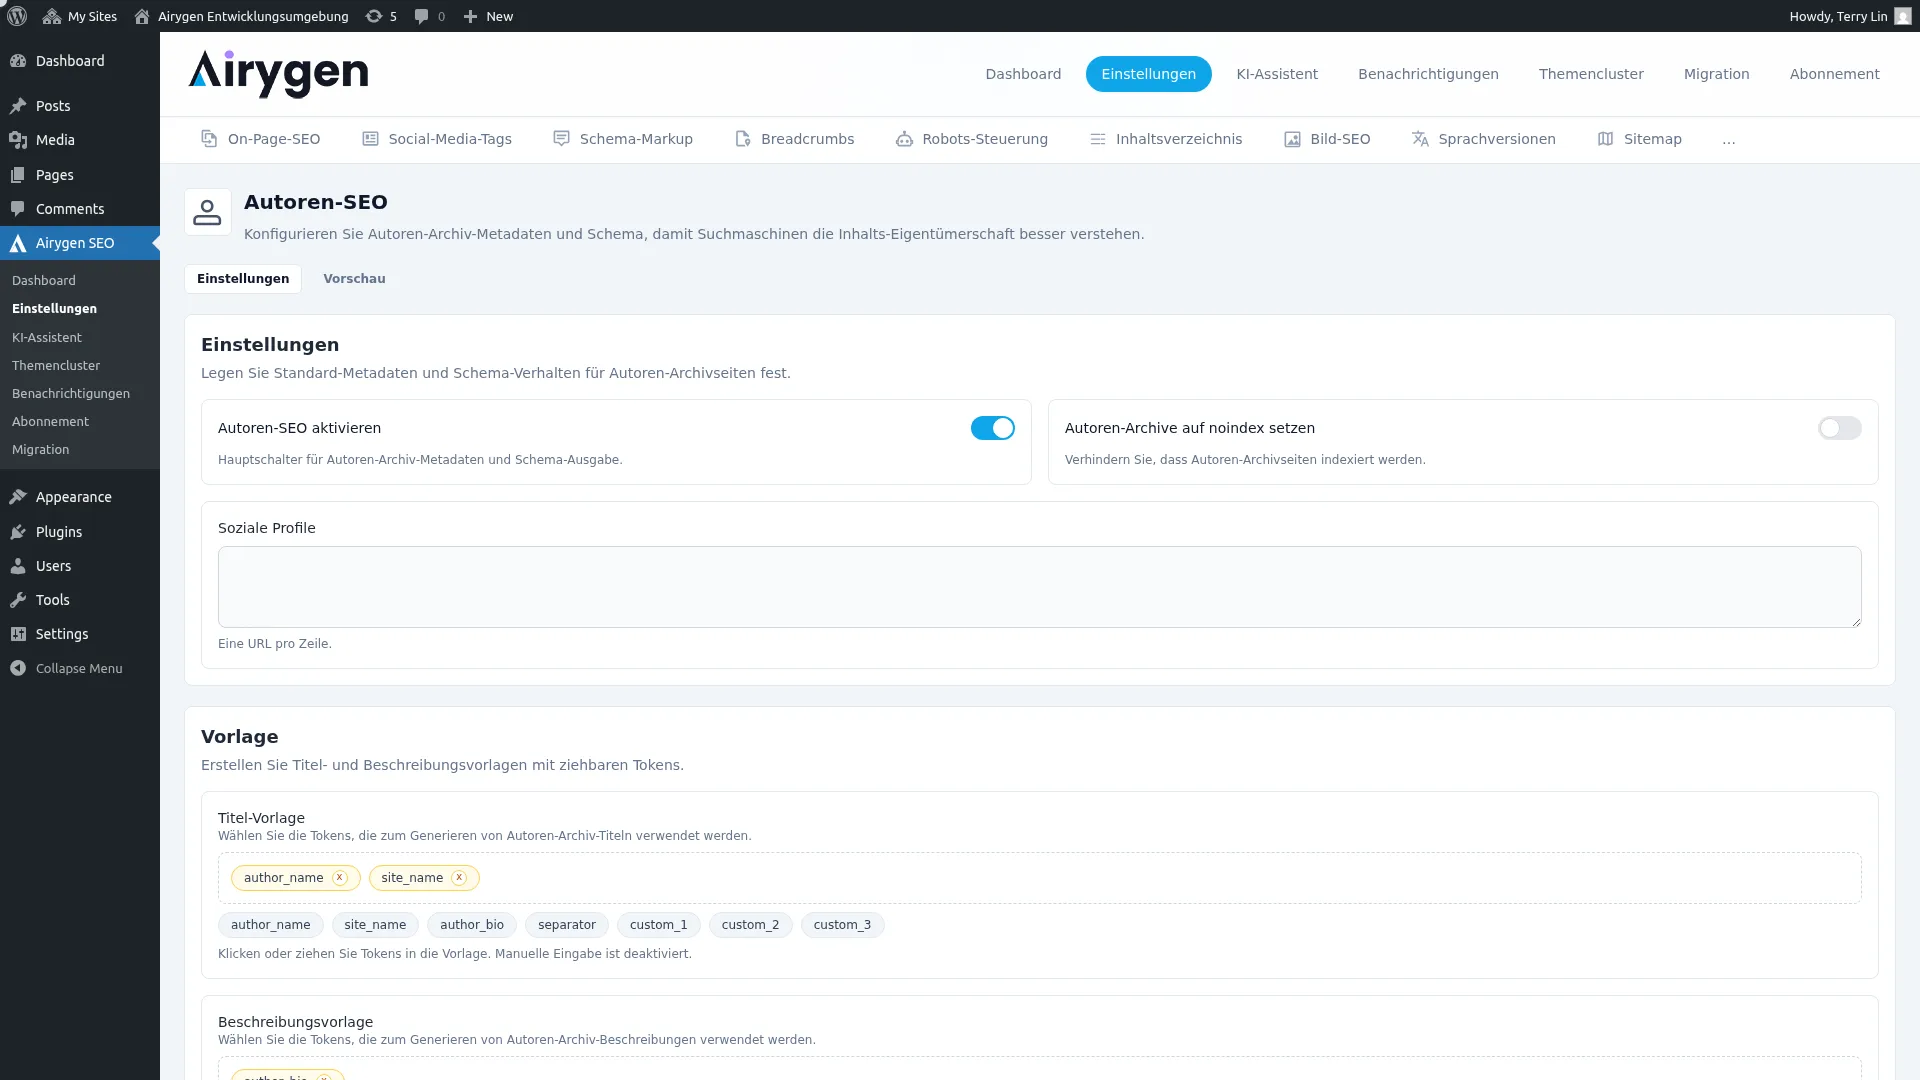Viewport: 1920px width, 1080px height.
Task: Open Benachrichtigungen in top navigation
Action: (1428, 74)
